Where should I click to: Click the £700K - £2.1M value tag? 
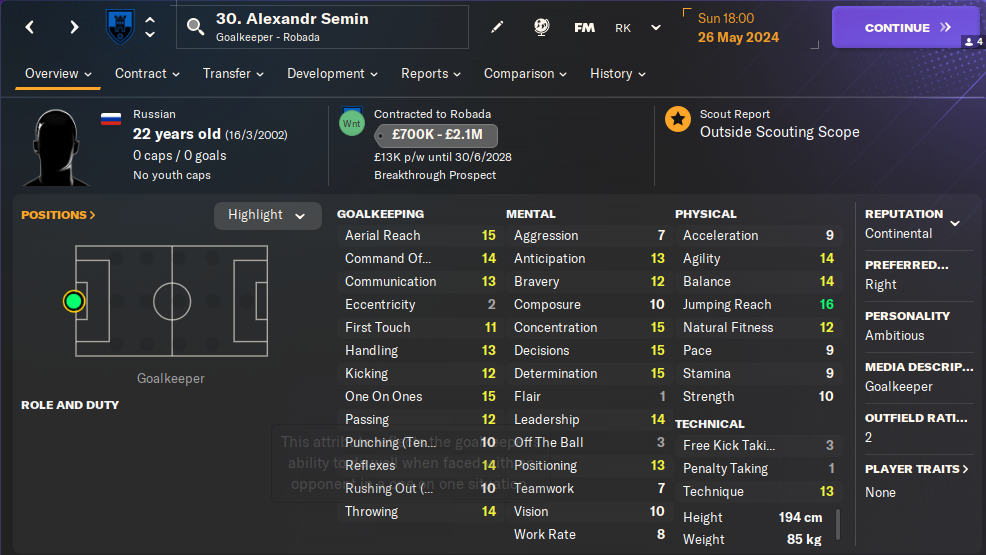pos(435,135)
